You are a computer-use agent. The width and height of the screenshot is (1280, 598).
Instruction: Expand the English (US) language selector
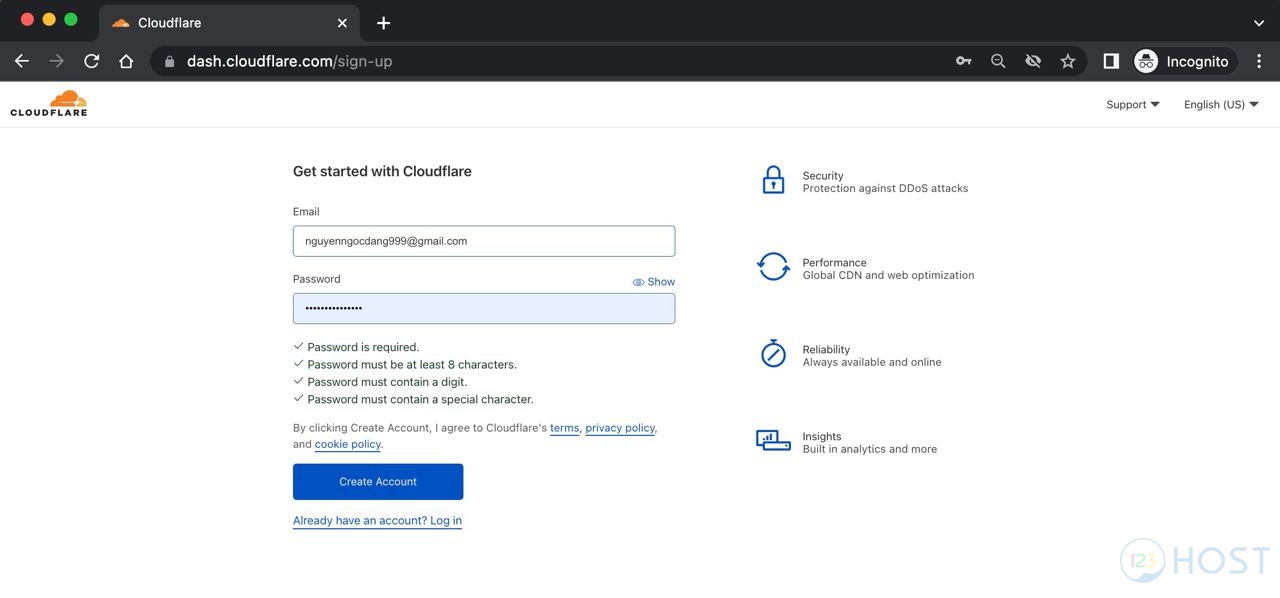(1220, 104)
